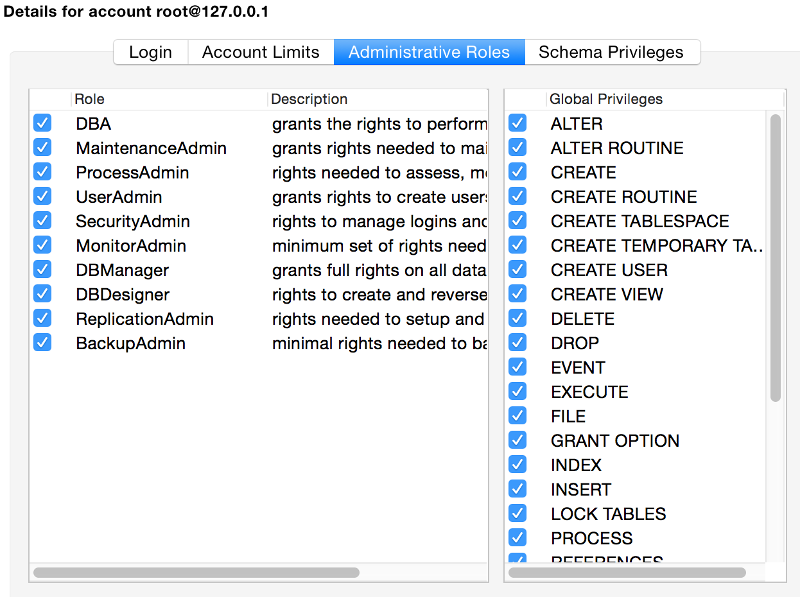Click the roles list horizontal scrollbar

click(196, 573)
